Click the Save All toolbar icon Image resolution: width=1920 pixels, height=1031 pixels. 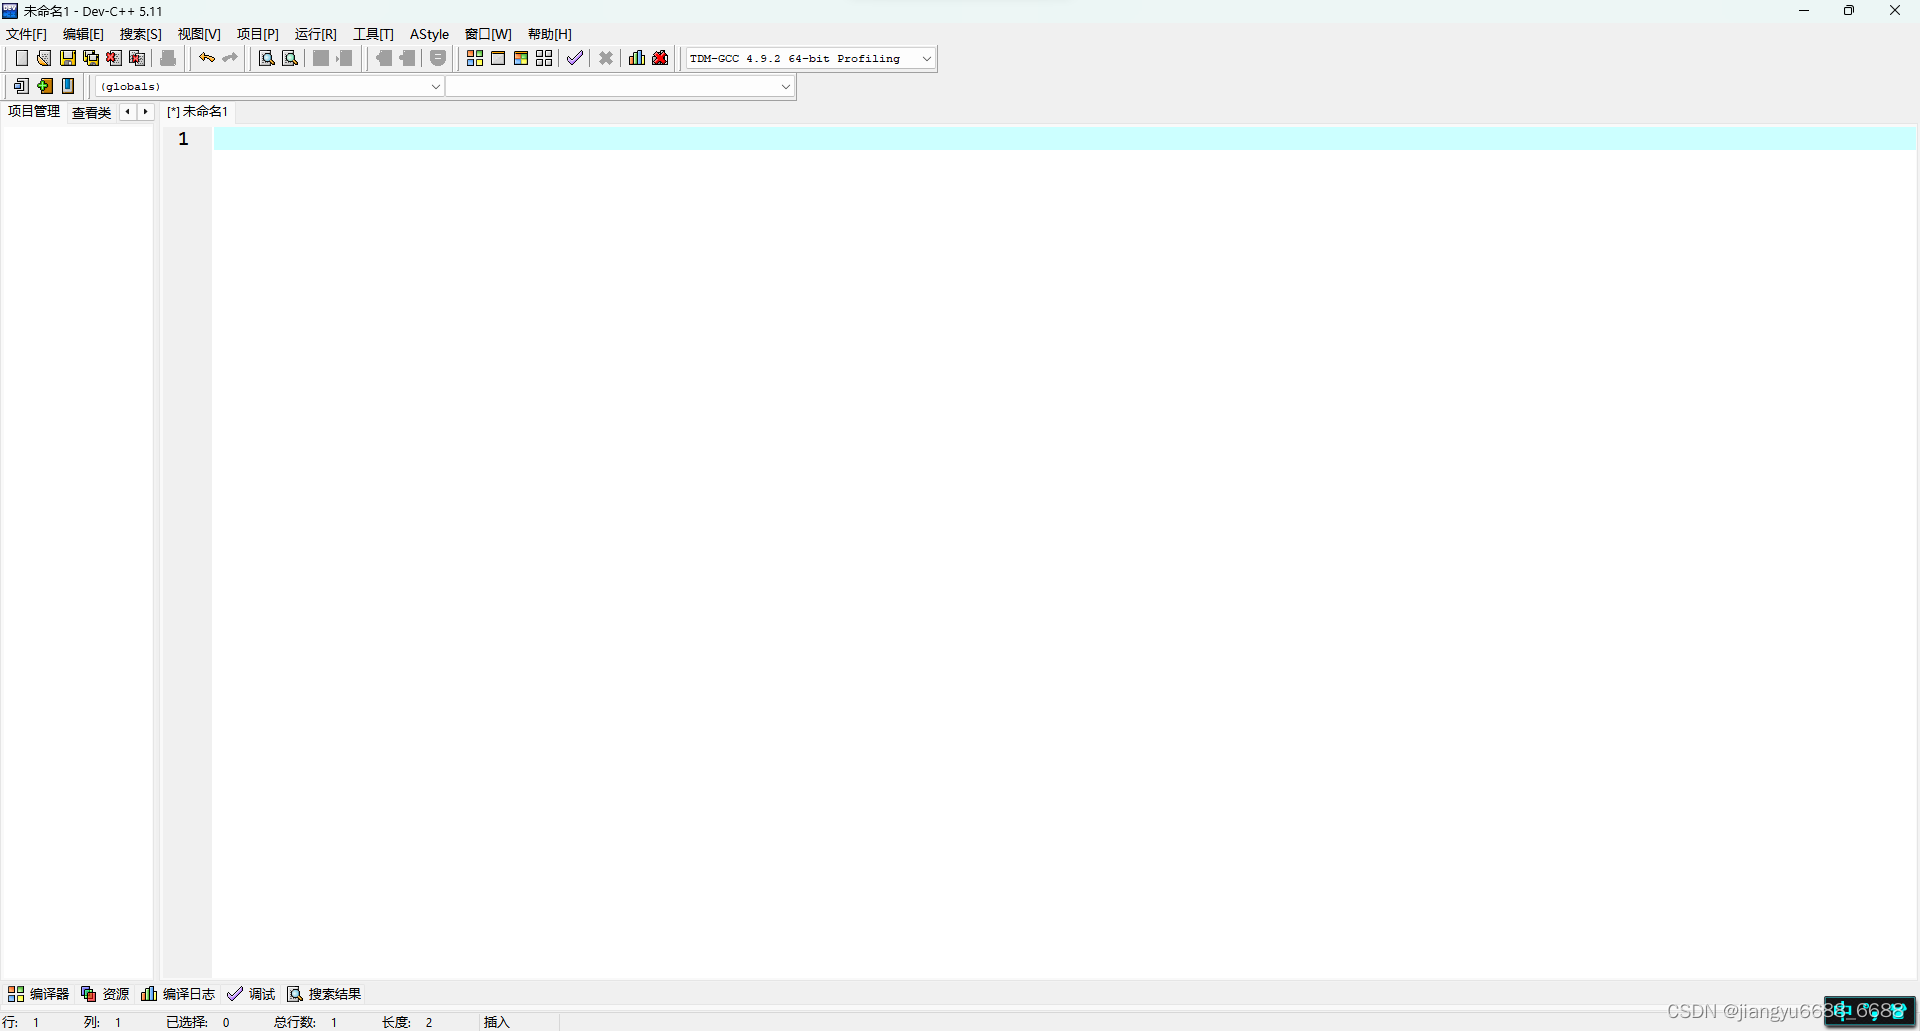[91, 58]
